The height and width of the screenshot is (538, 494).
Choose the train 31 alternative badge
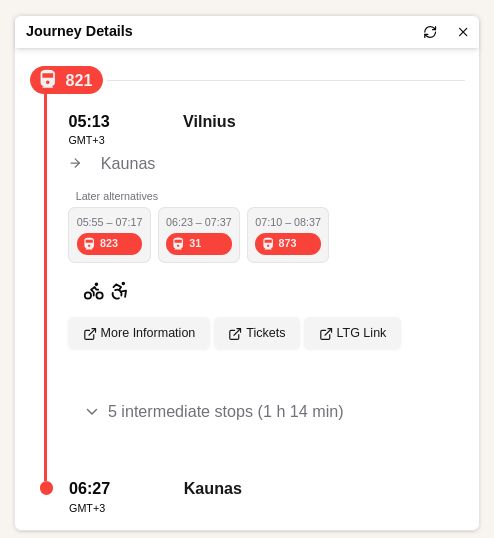(x=199, y=244)
